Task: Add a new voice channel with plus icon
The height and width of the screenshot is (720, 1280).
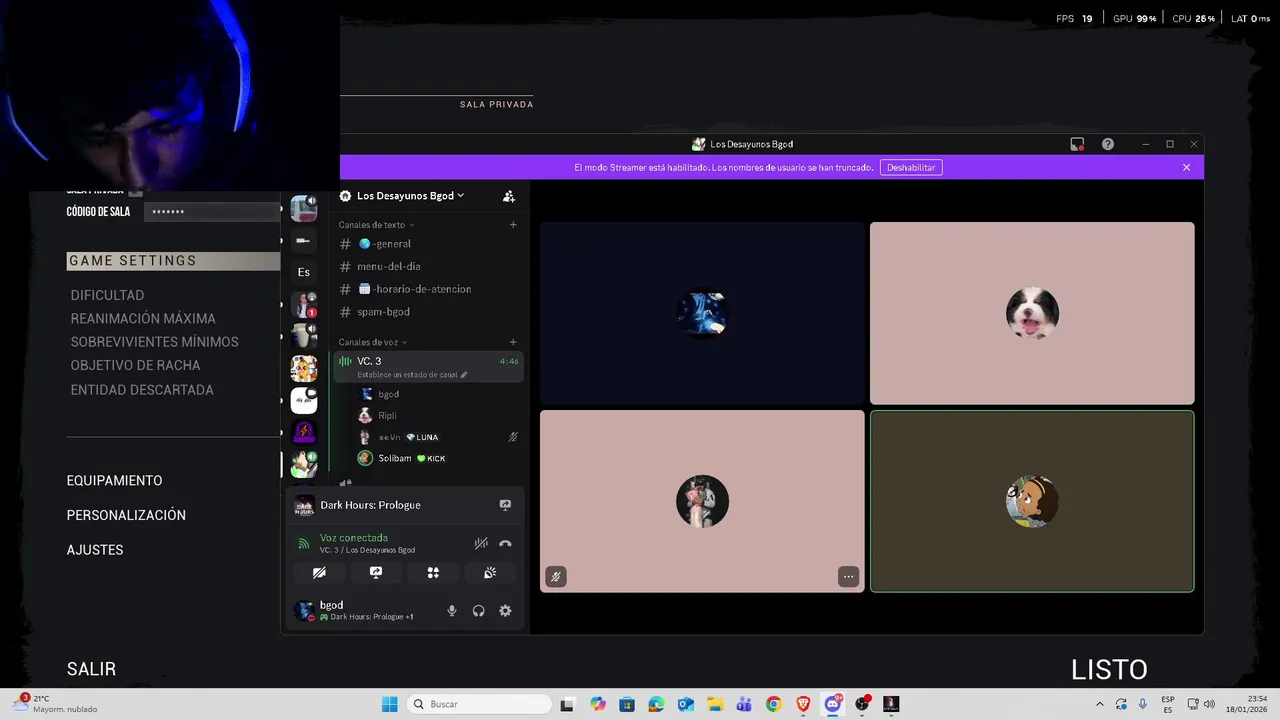Action: point(513,342)
